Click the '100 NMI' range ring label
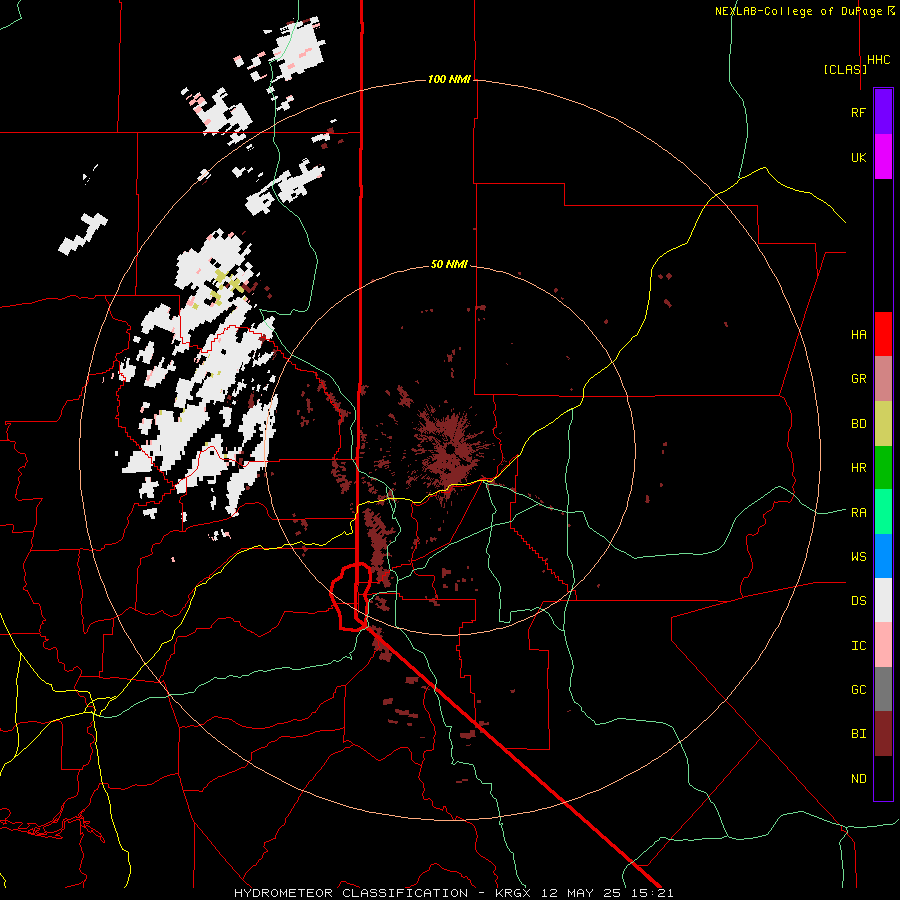900x900 pixels. pos(449,79)
